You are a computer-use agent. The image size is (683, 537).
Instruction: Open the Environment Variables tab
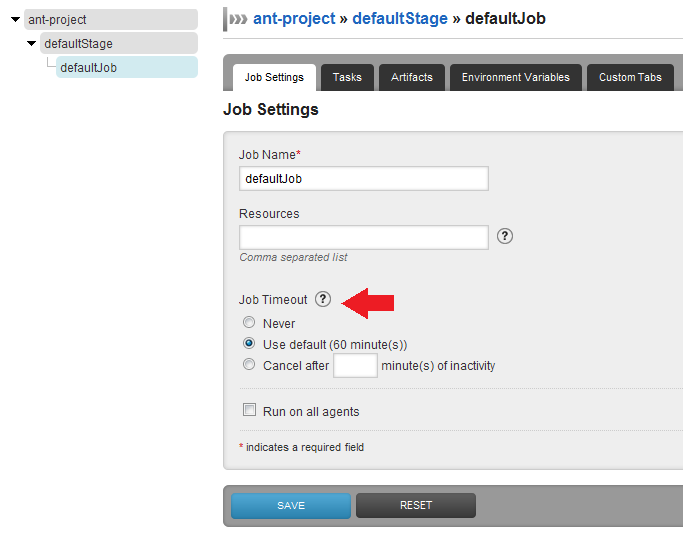point(515,77)
